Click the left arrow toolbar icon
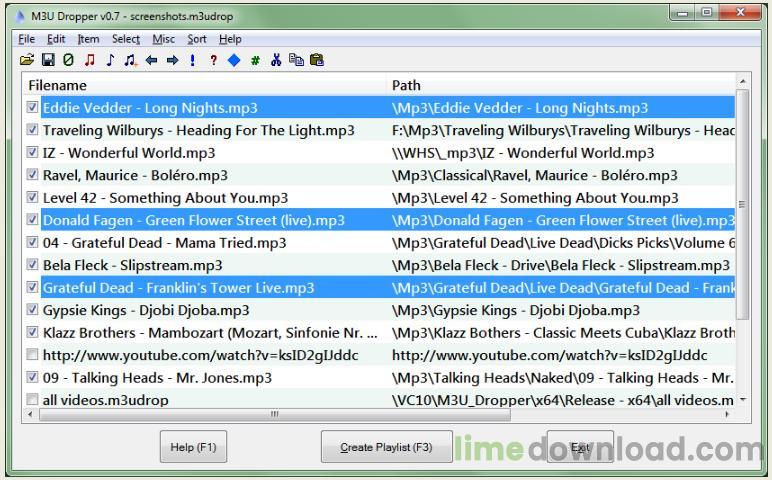This screenshot has width=772, height=480. point(152,60)
